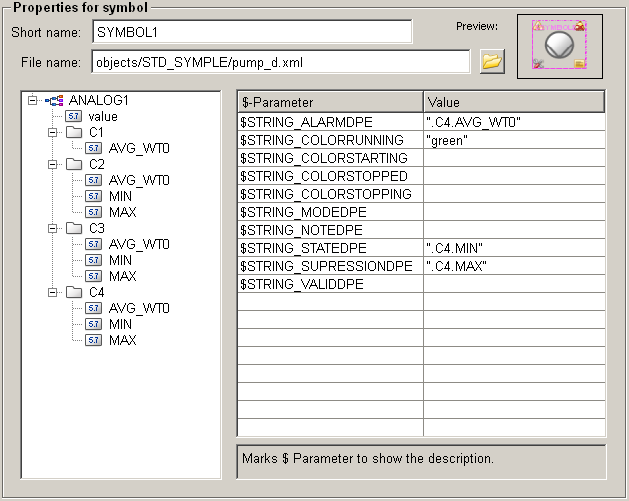Screen dimensions: 629x501
Task: Click the C4 folder icon in tree
Action: point(75,292)
